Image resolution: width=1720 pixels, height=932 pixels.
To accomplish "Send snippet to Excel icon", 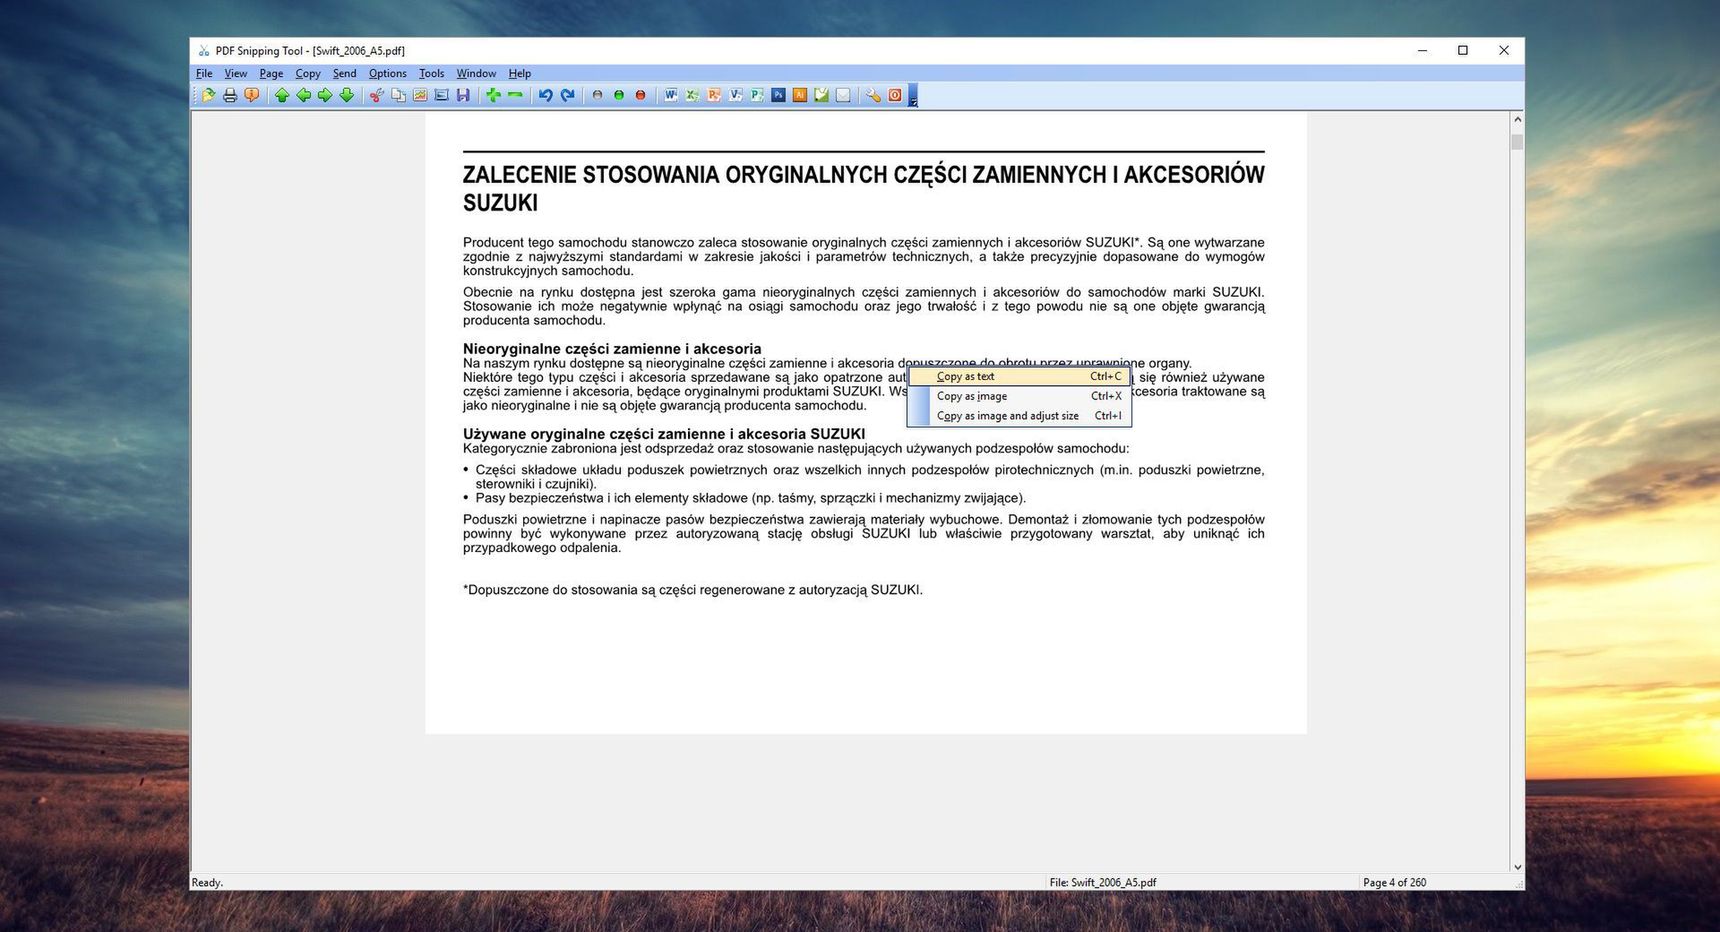I will pyautogui.click(x=692, y=95).
